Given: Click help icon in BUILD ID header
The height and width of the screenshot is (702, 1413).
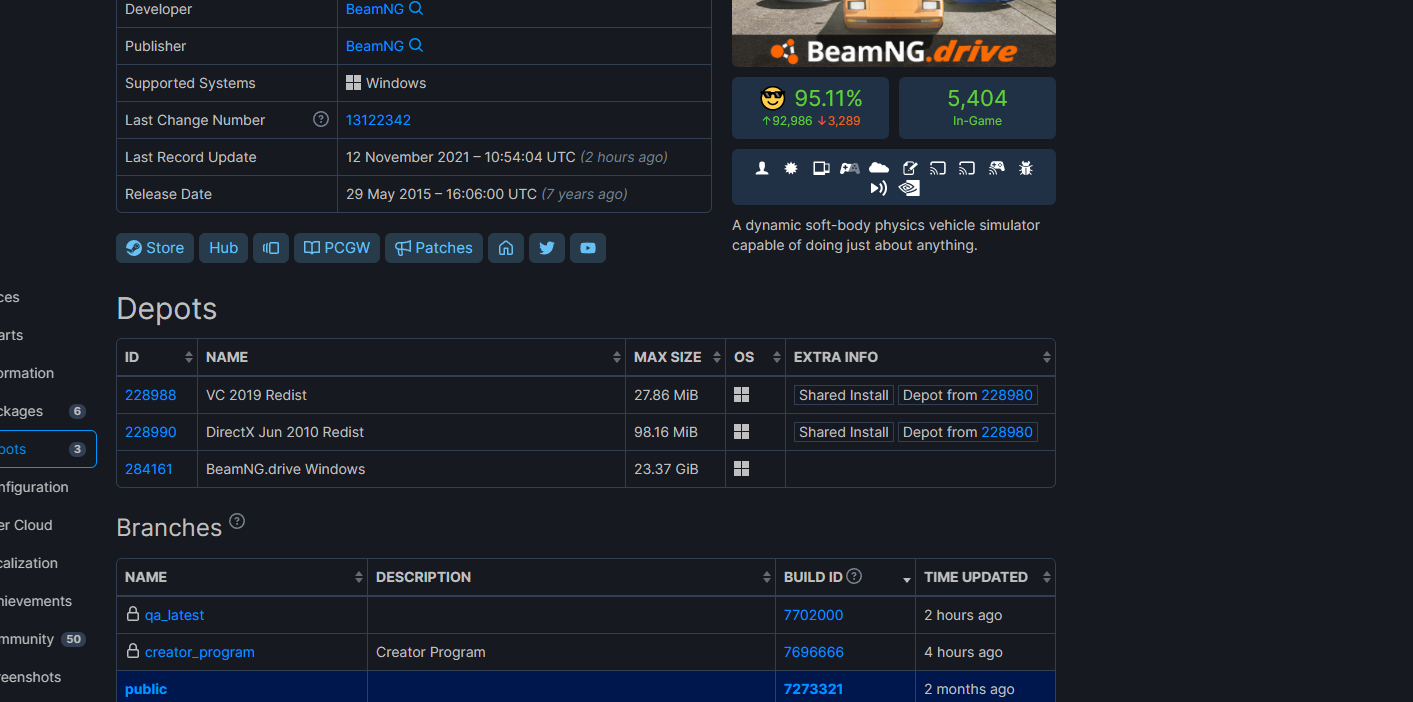Looking at the screenshot, I should [854, 576].
